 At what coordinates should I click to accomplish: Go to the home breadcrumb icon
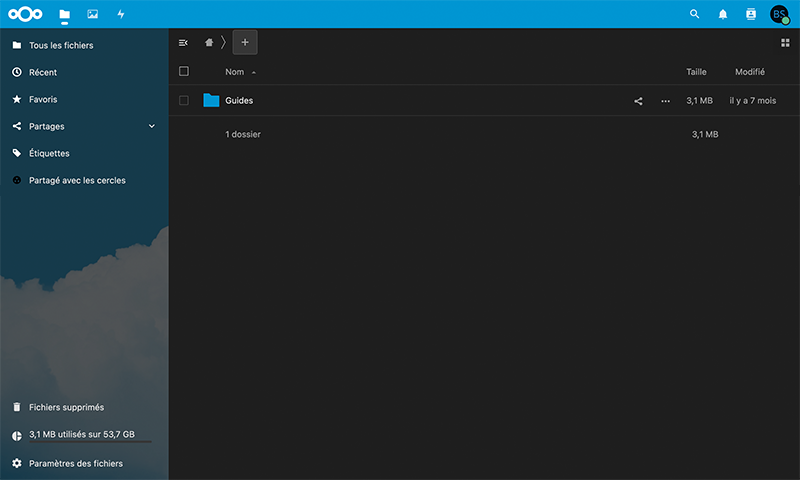tap(209, 42)
